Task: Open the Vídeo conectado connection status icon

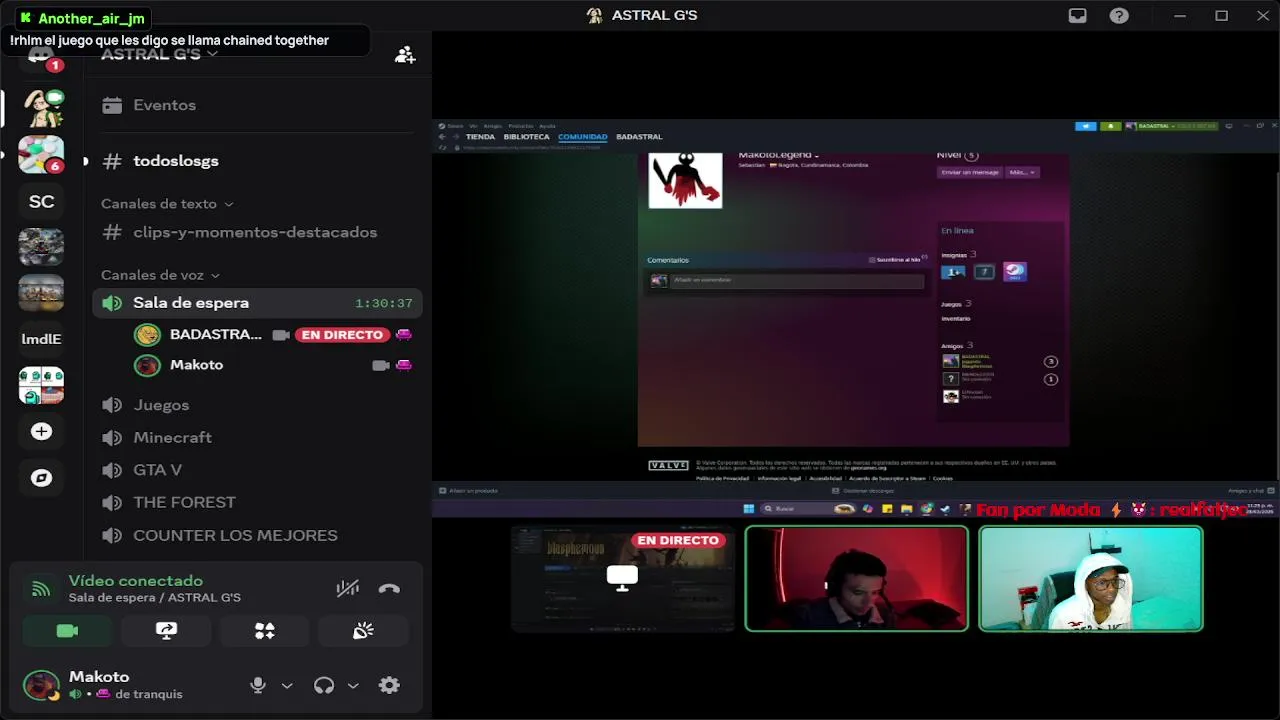Action: tap(41, 589)
